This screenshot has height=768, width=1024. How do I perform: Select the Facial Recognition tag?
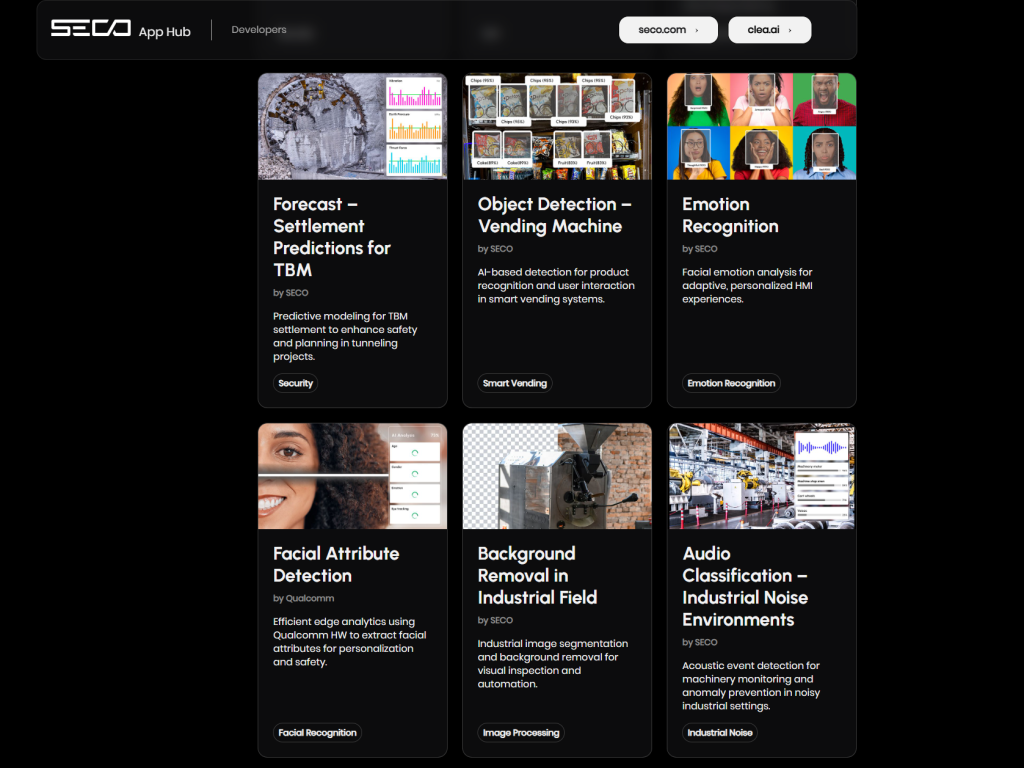coord(317,732)
